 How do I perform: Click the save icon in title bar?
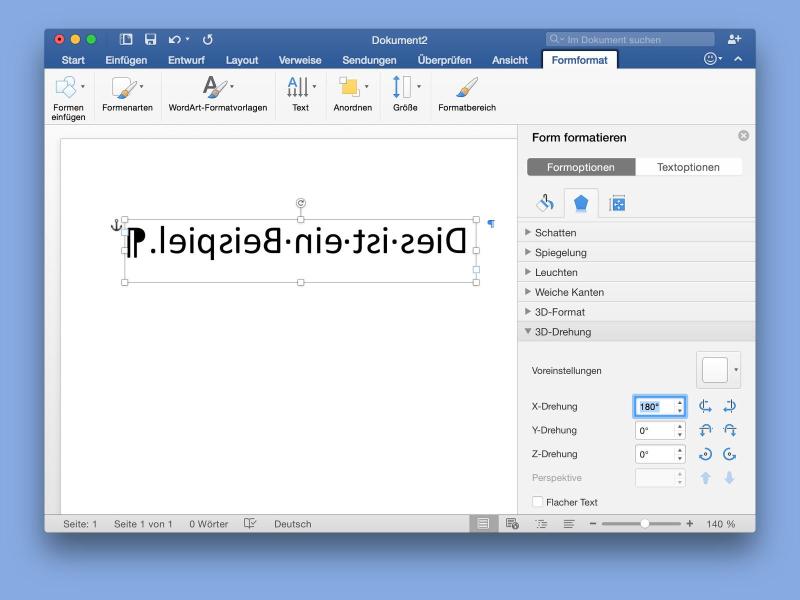click(x=151, y=40)
